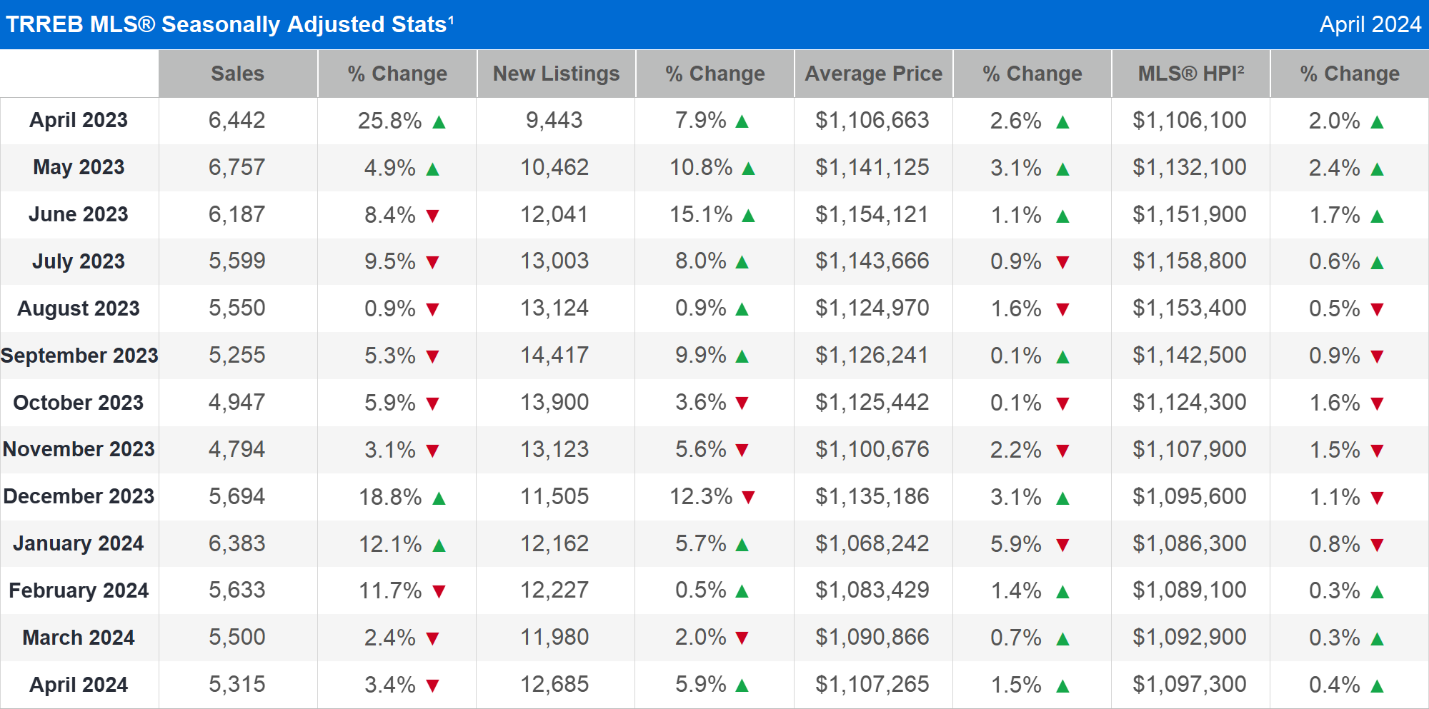The width and height of the screenshot is (1429, 709).
Task: Select the New Listings column header
Action: pos(556,74)
